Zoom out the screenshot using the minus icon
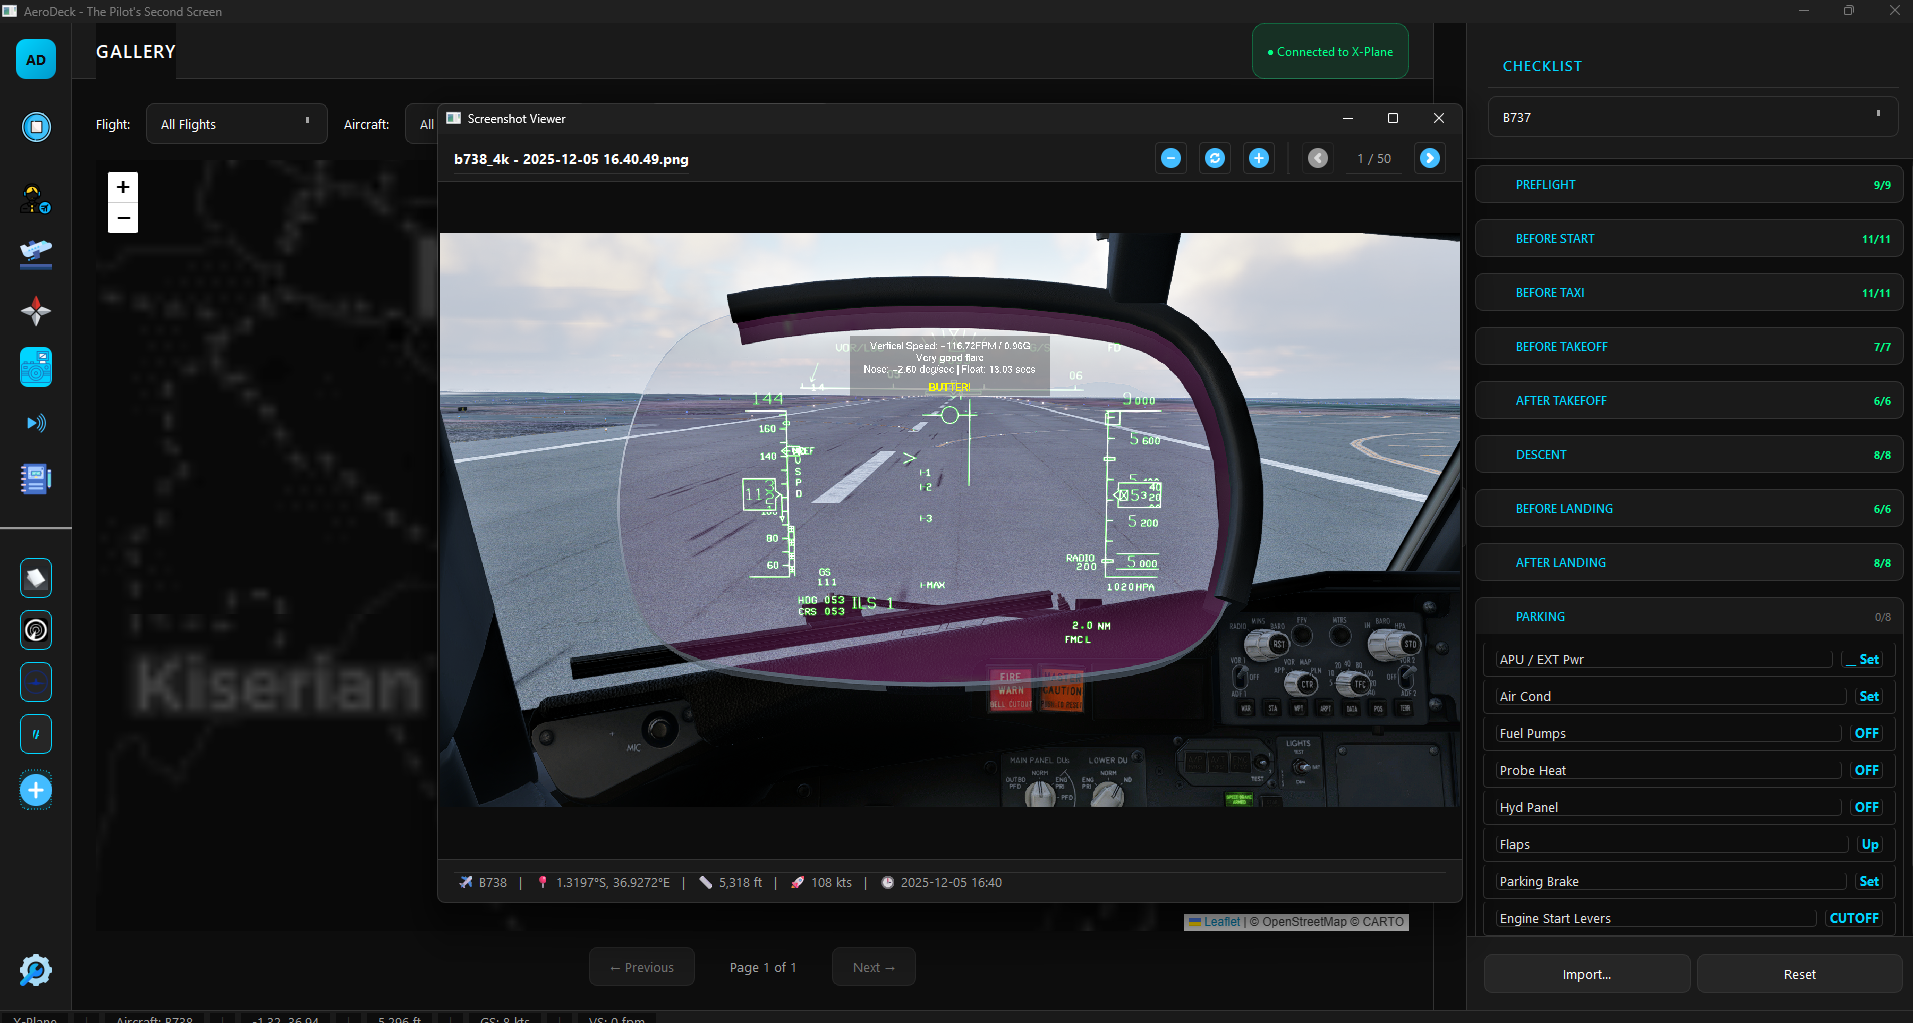 pyautogui.click(x=1170, y=158)
